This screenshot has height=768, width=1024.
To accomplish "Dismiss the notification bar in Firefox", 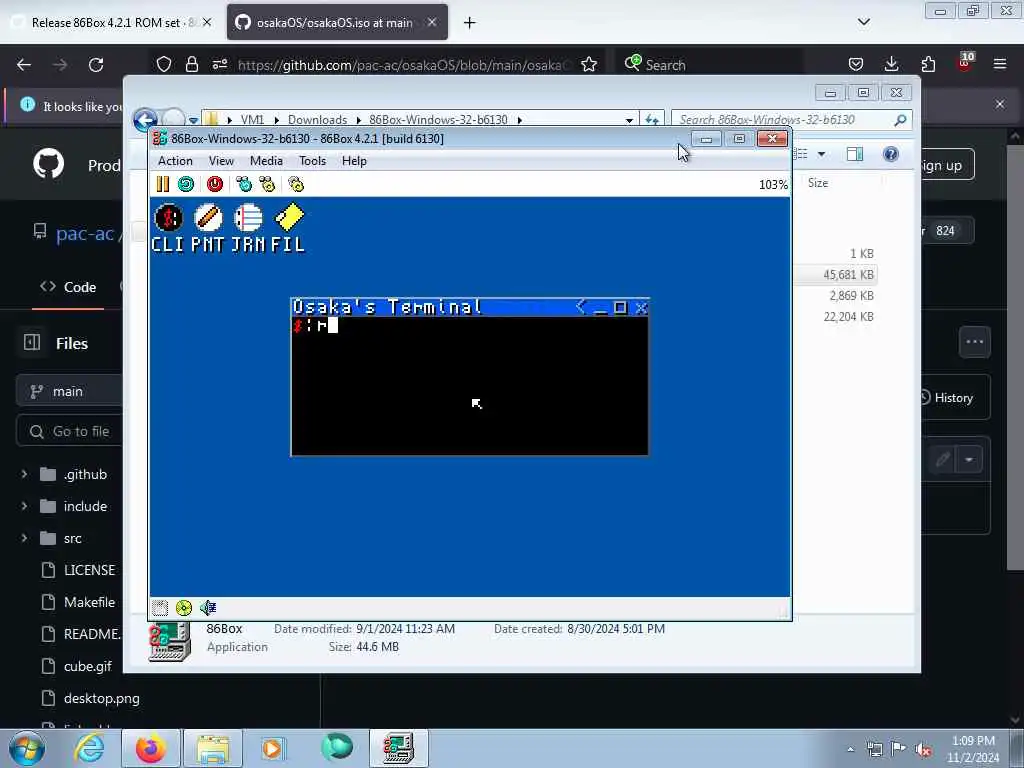I will pos(999,104).
